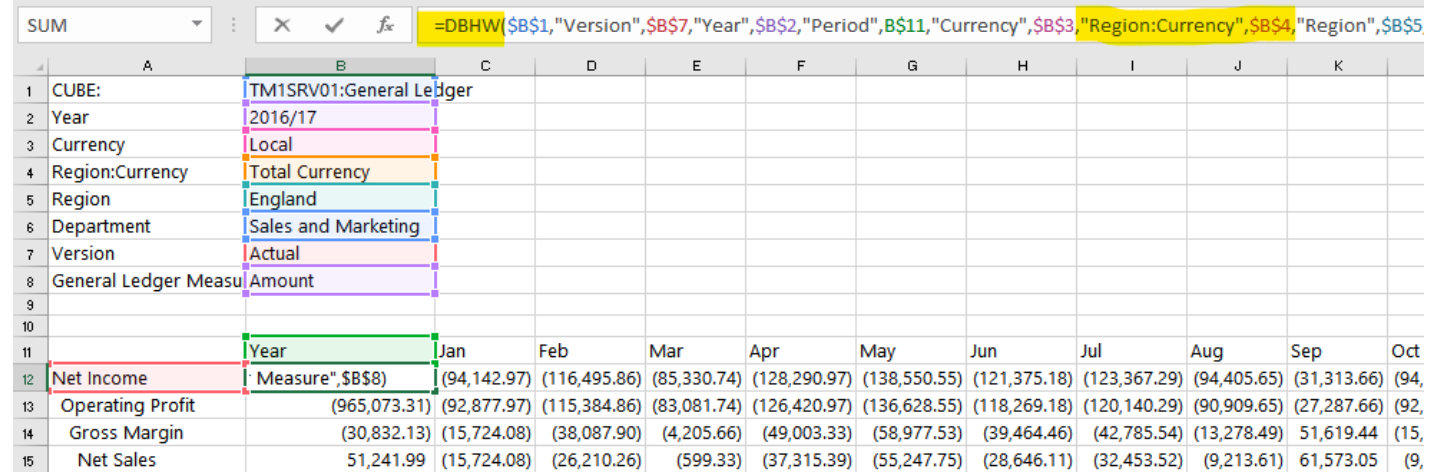1433x472 pixels.
Task: Expand the Name Box dropdown arrow
Action: tap(196, 23)
